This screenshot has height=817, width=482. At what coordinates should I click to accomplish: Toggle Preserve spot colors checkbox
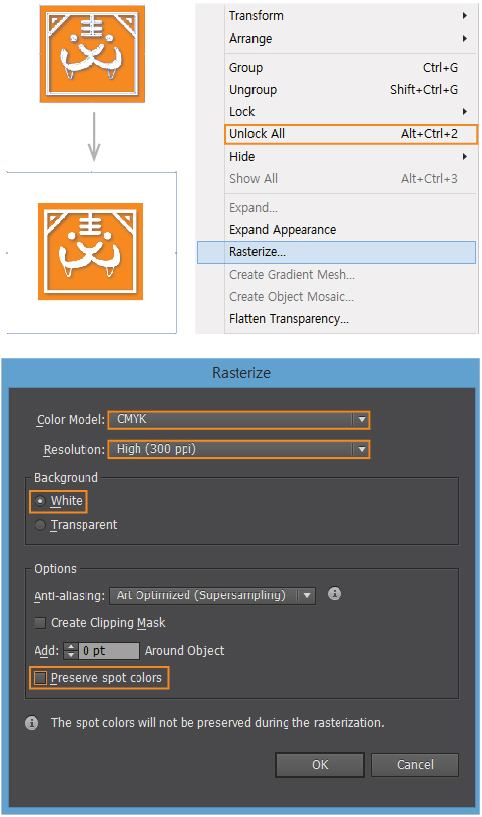click(40, 678)
